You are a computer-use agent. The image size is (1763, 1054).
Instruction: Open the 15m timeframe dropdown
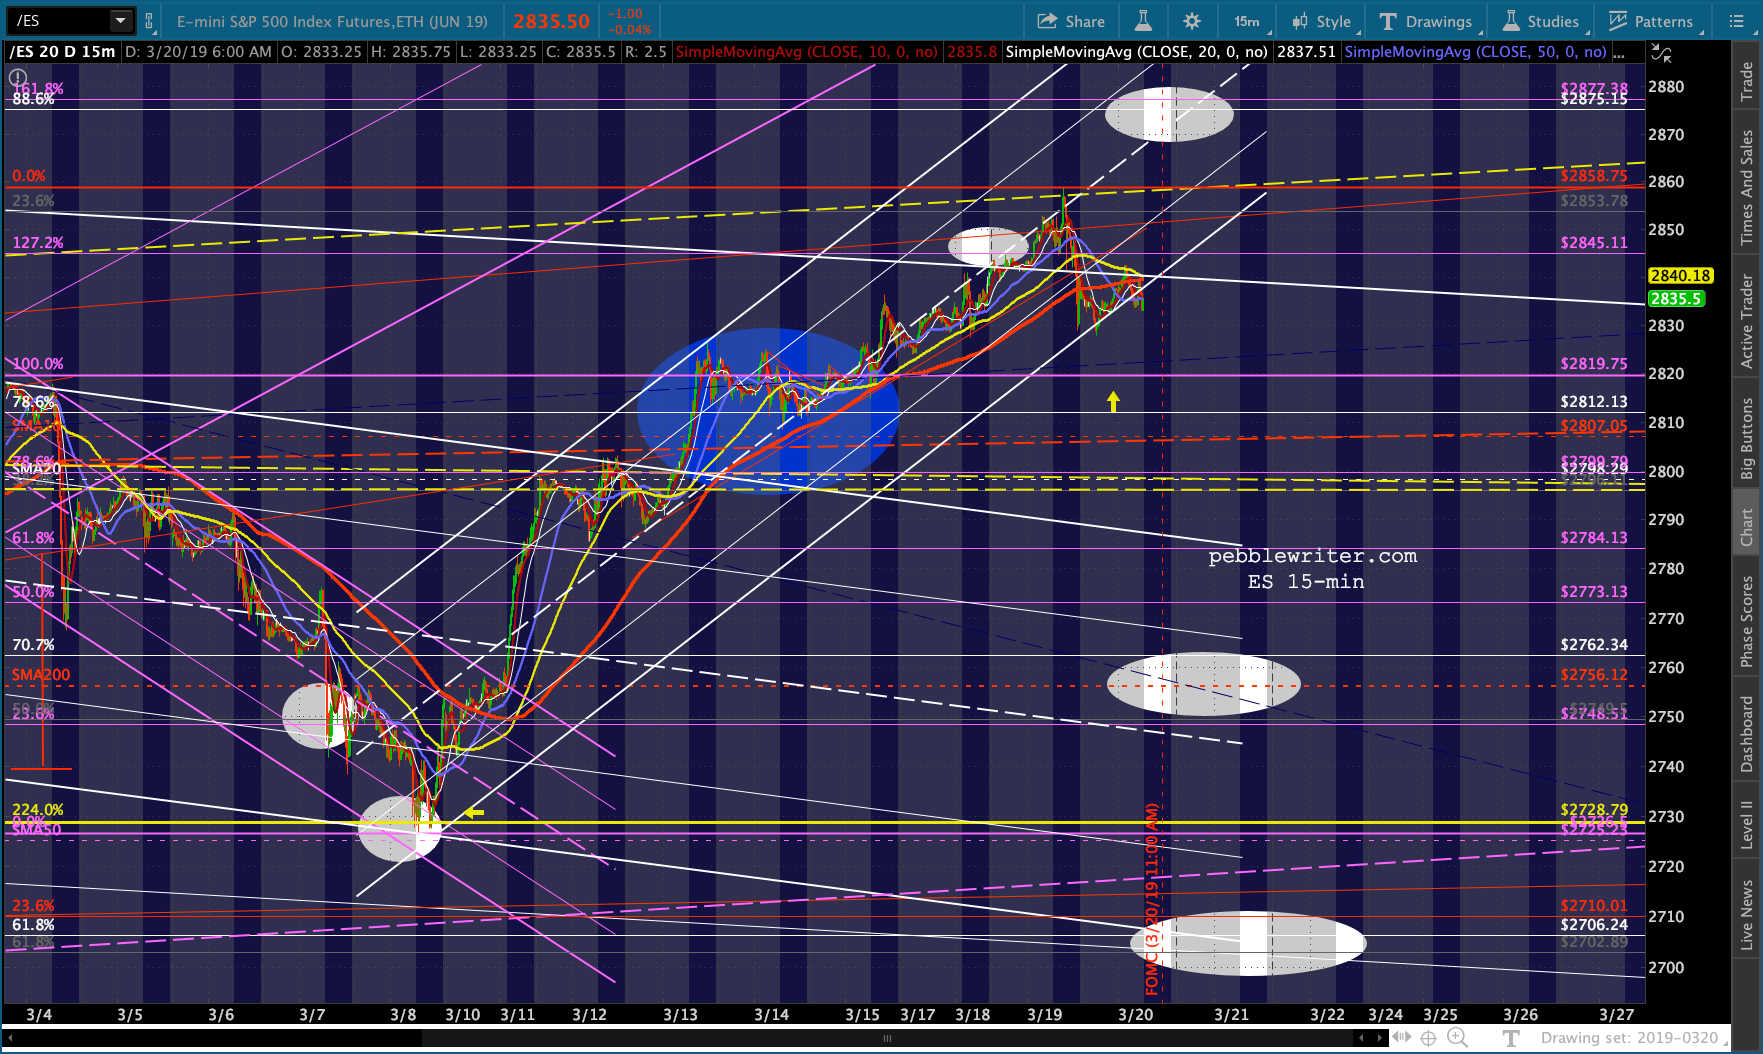(1248, 21)
